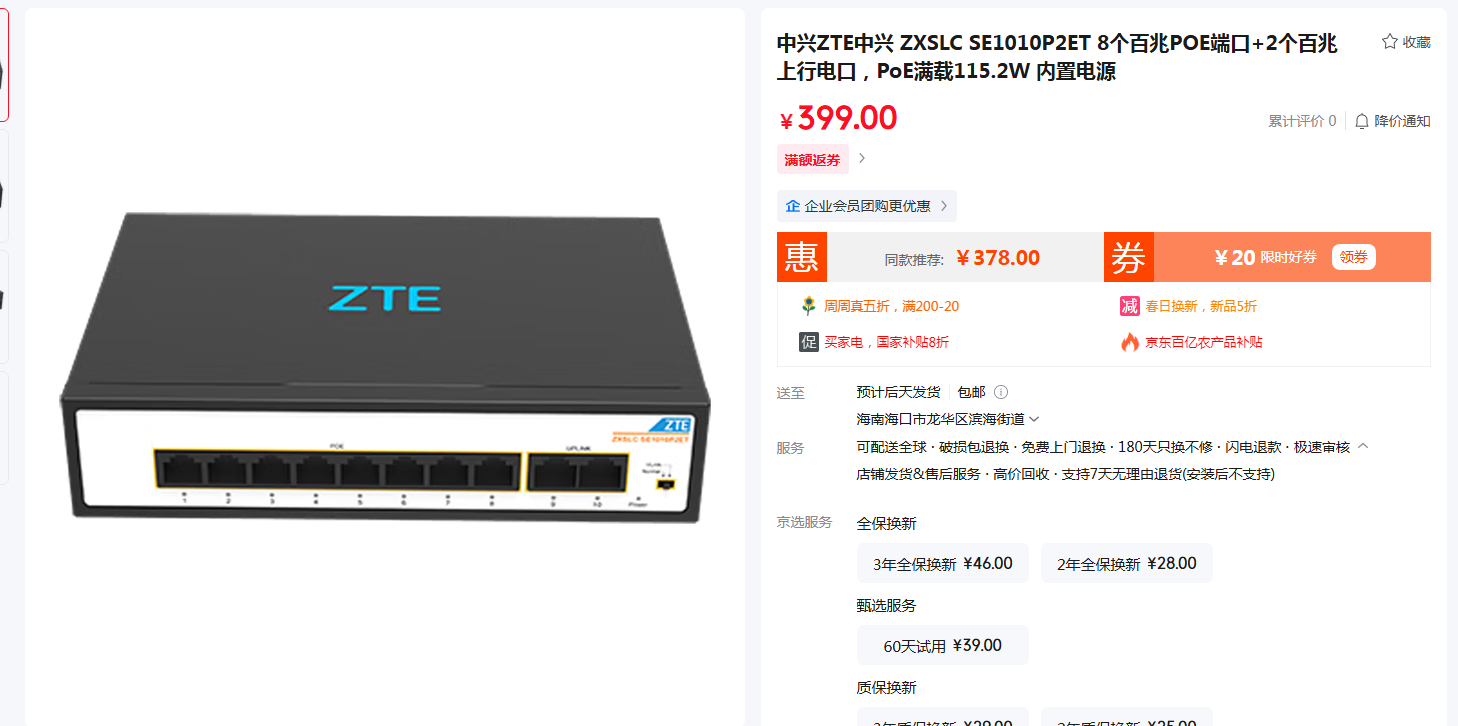
Task: Click the flame icon beside 京东百亿农产品补贴
Action: click(1130, 342)
